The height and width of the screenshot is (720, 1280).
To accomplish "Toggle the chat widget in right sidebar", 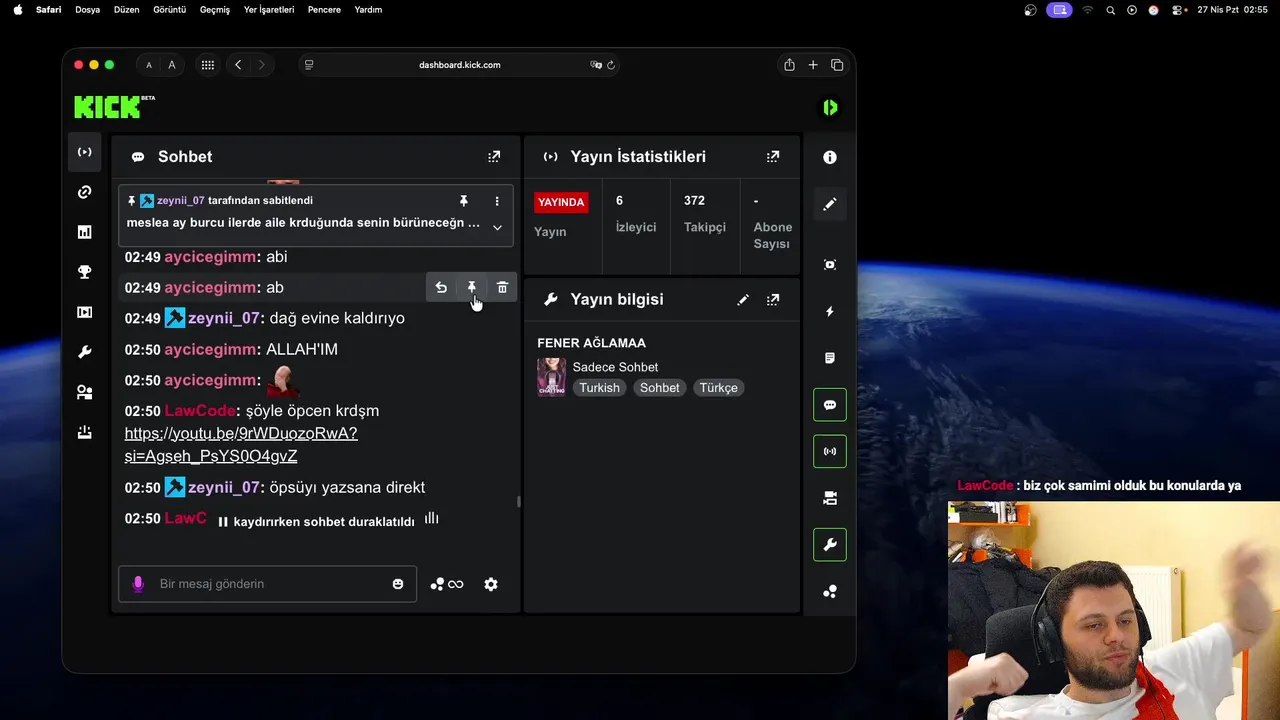I will [x=830, y=405].
